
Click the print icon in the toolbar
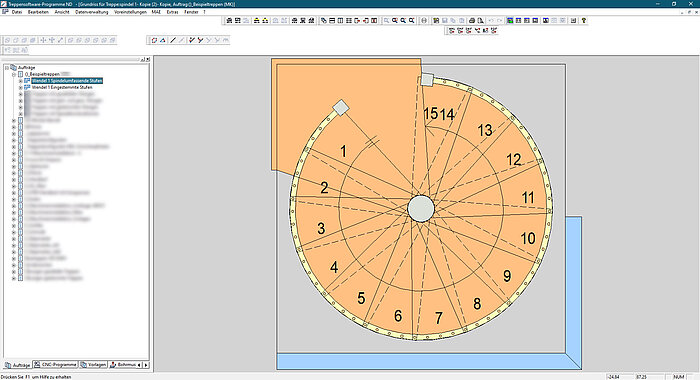[x=472, y=21]
